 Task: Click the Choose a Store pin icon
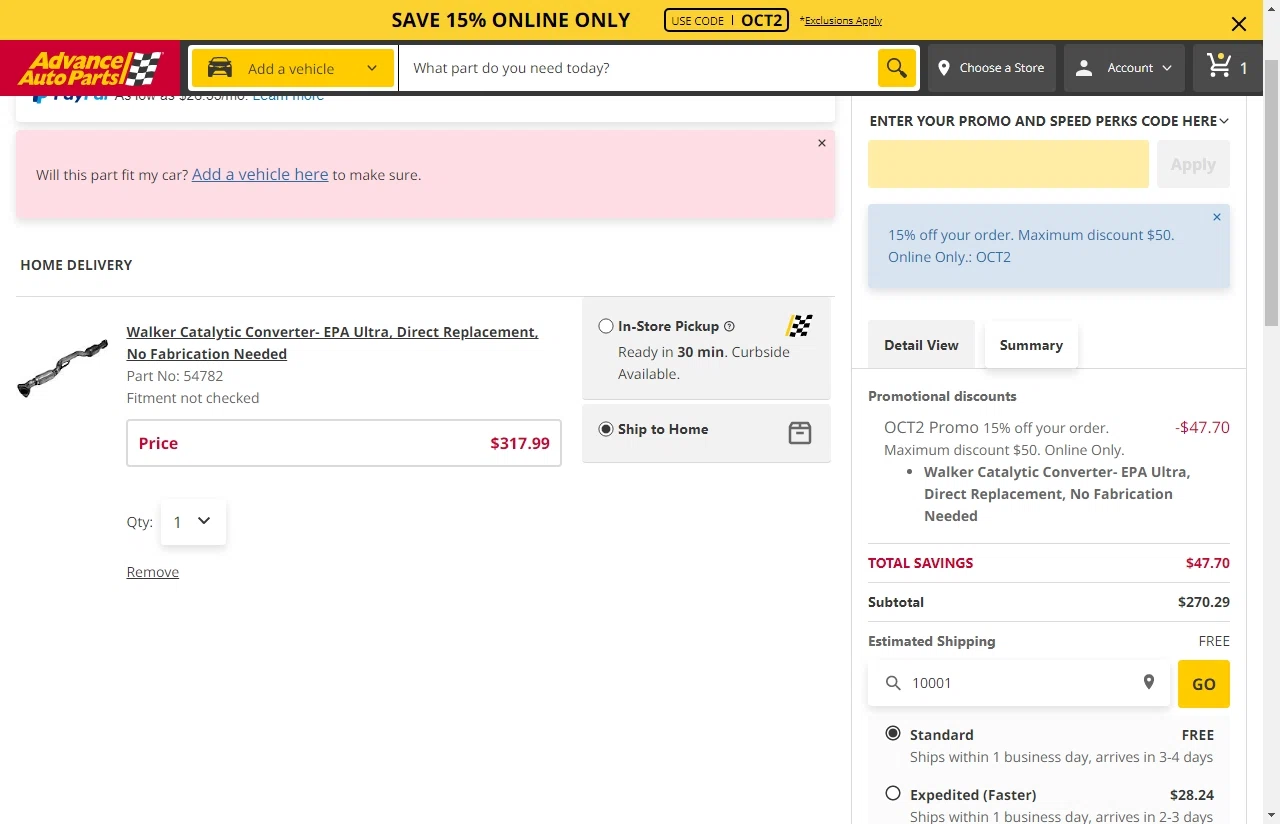click(x=943, y=68)
